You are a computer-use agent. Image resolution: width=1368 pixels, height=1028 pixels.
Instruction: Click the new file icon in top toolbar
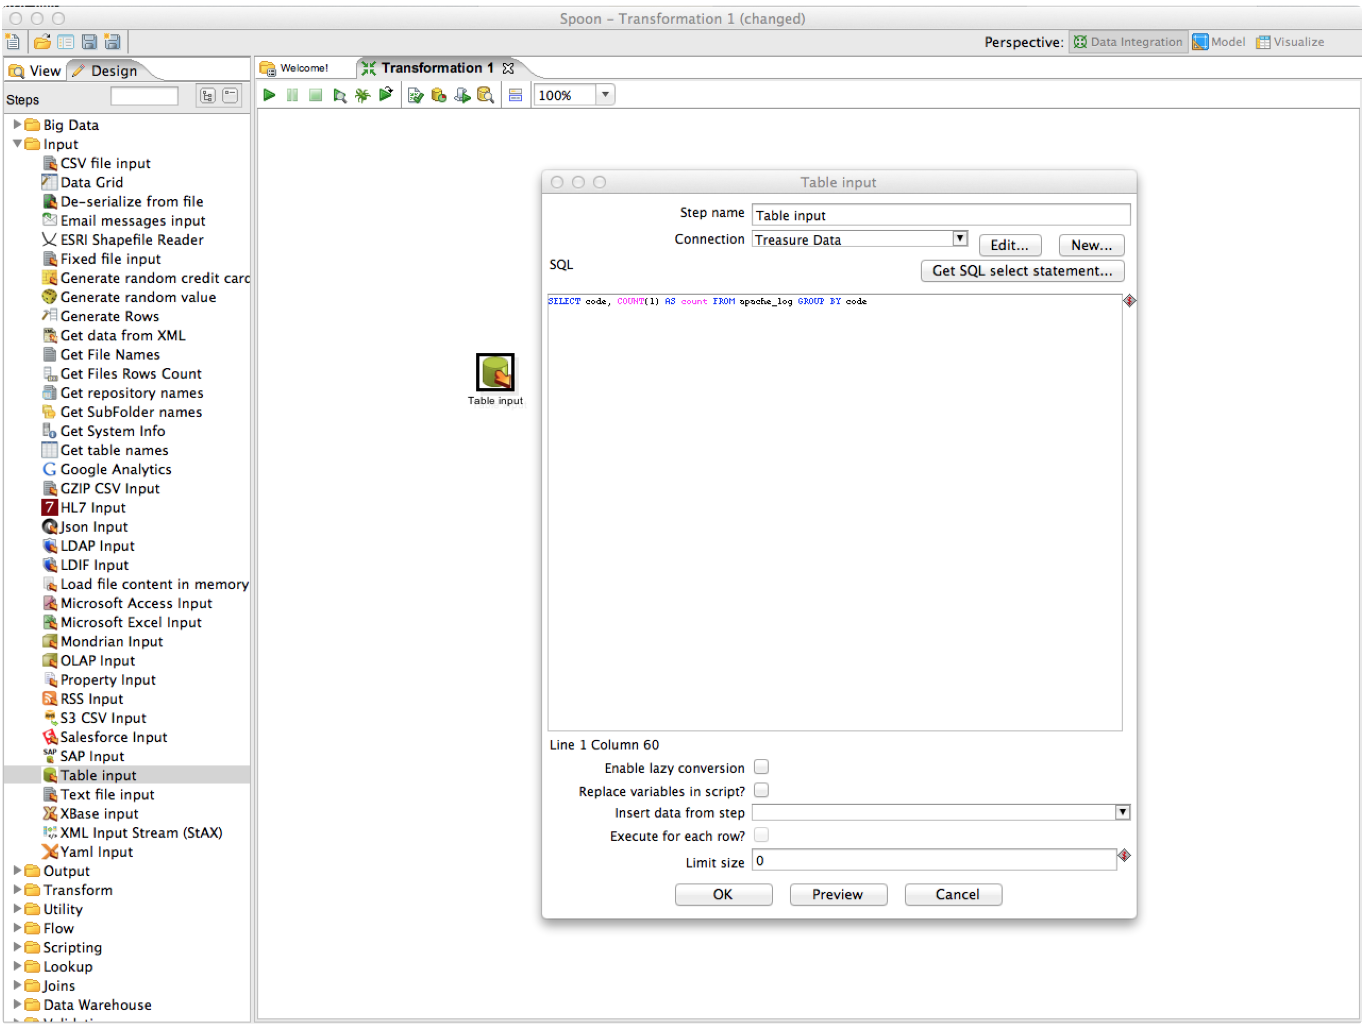(13, 42)
